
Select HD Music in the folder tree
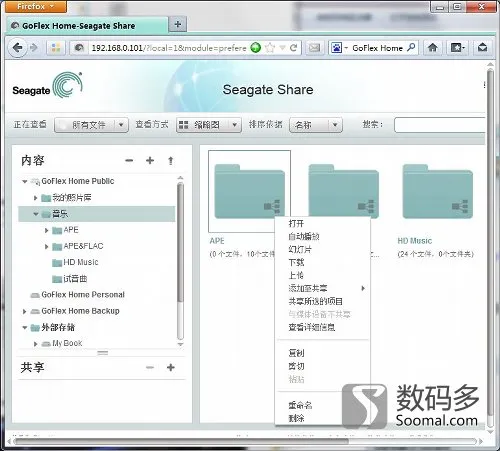(81, 262)
